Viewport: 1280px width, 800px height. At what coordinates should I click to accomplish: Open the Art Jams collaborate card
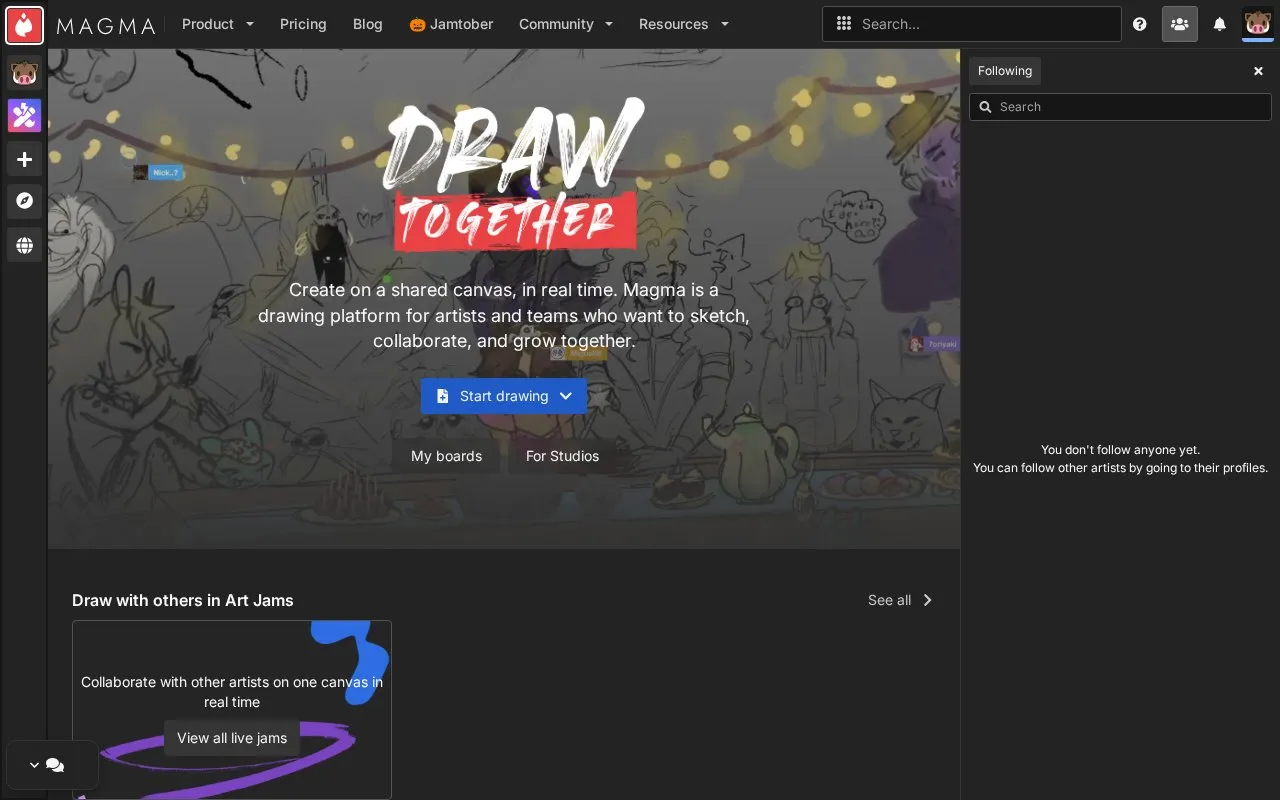[232, 710]
